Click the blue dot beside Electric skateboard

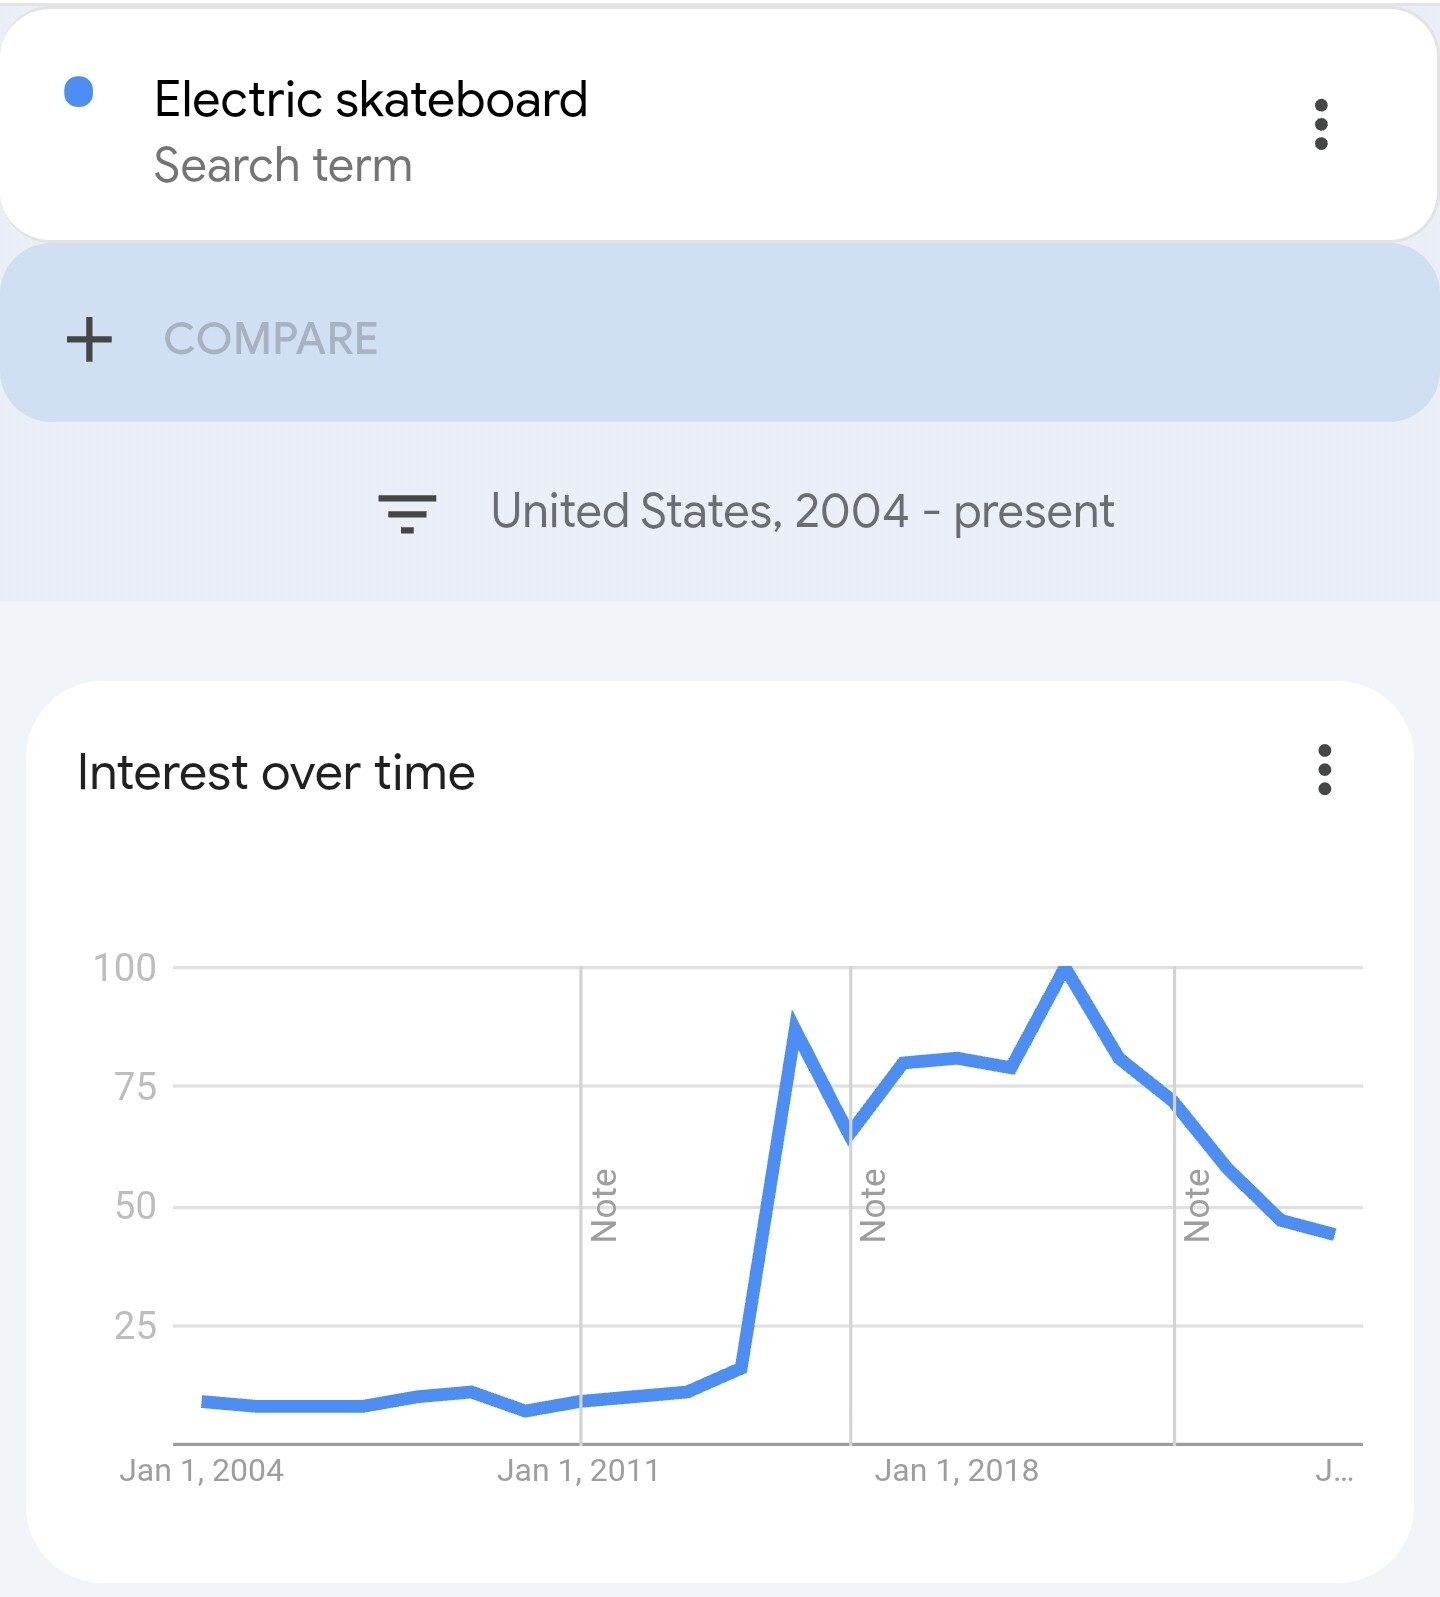click(x=79, y=92)
